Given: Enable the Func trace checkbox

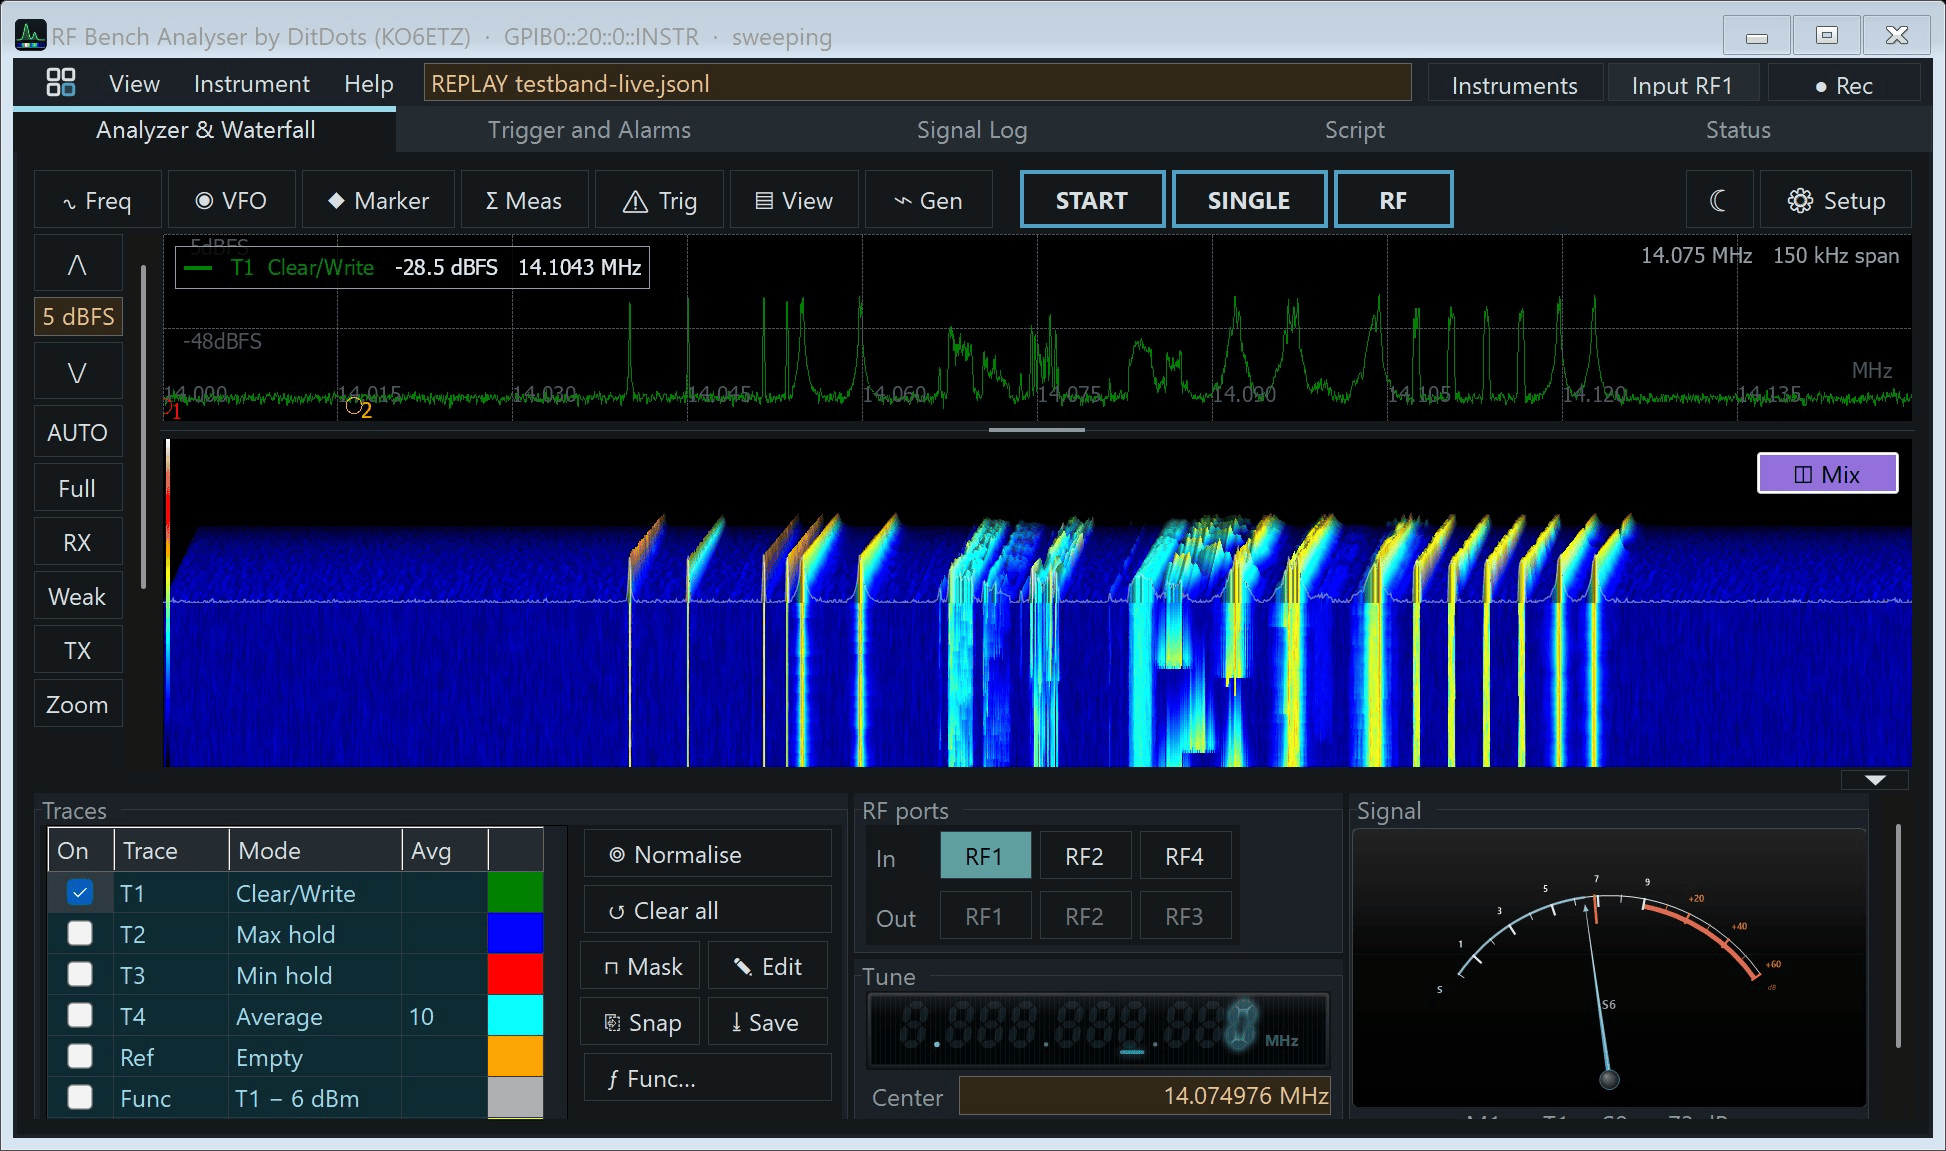Looking at the screenshot, I should (x=80, y=1097).
